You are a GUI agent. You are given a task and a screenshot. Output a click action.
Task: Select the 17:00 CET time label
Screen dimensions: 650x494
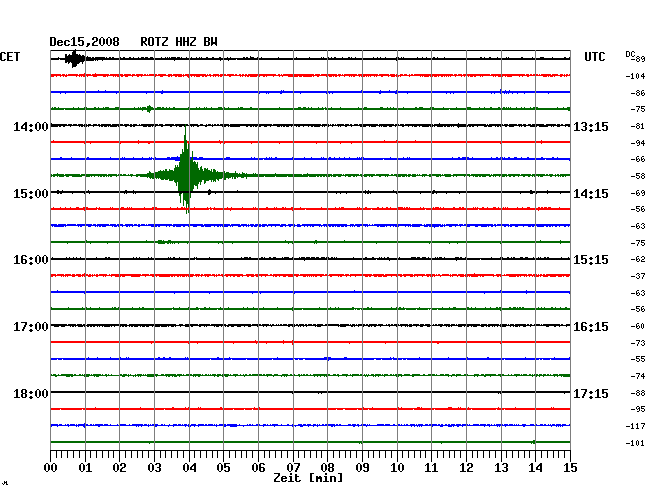pyautogui.click(x=31, y=327)
